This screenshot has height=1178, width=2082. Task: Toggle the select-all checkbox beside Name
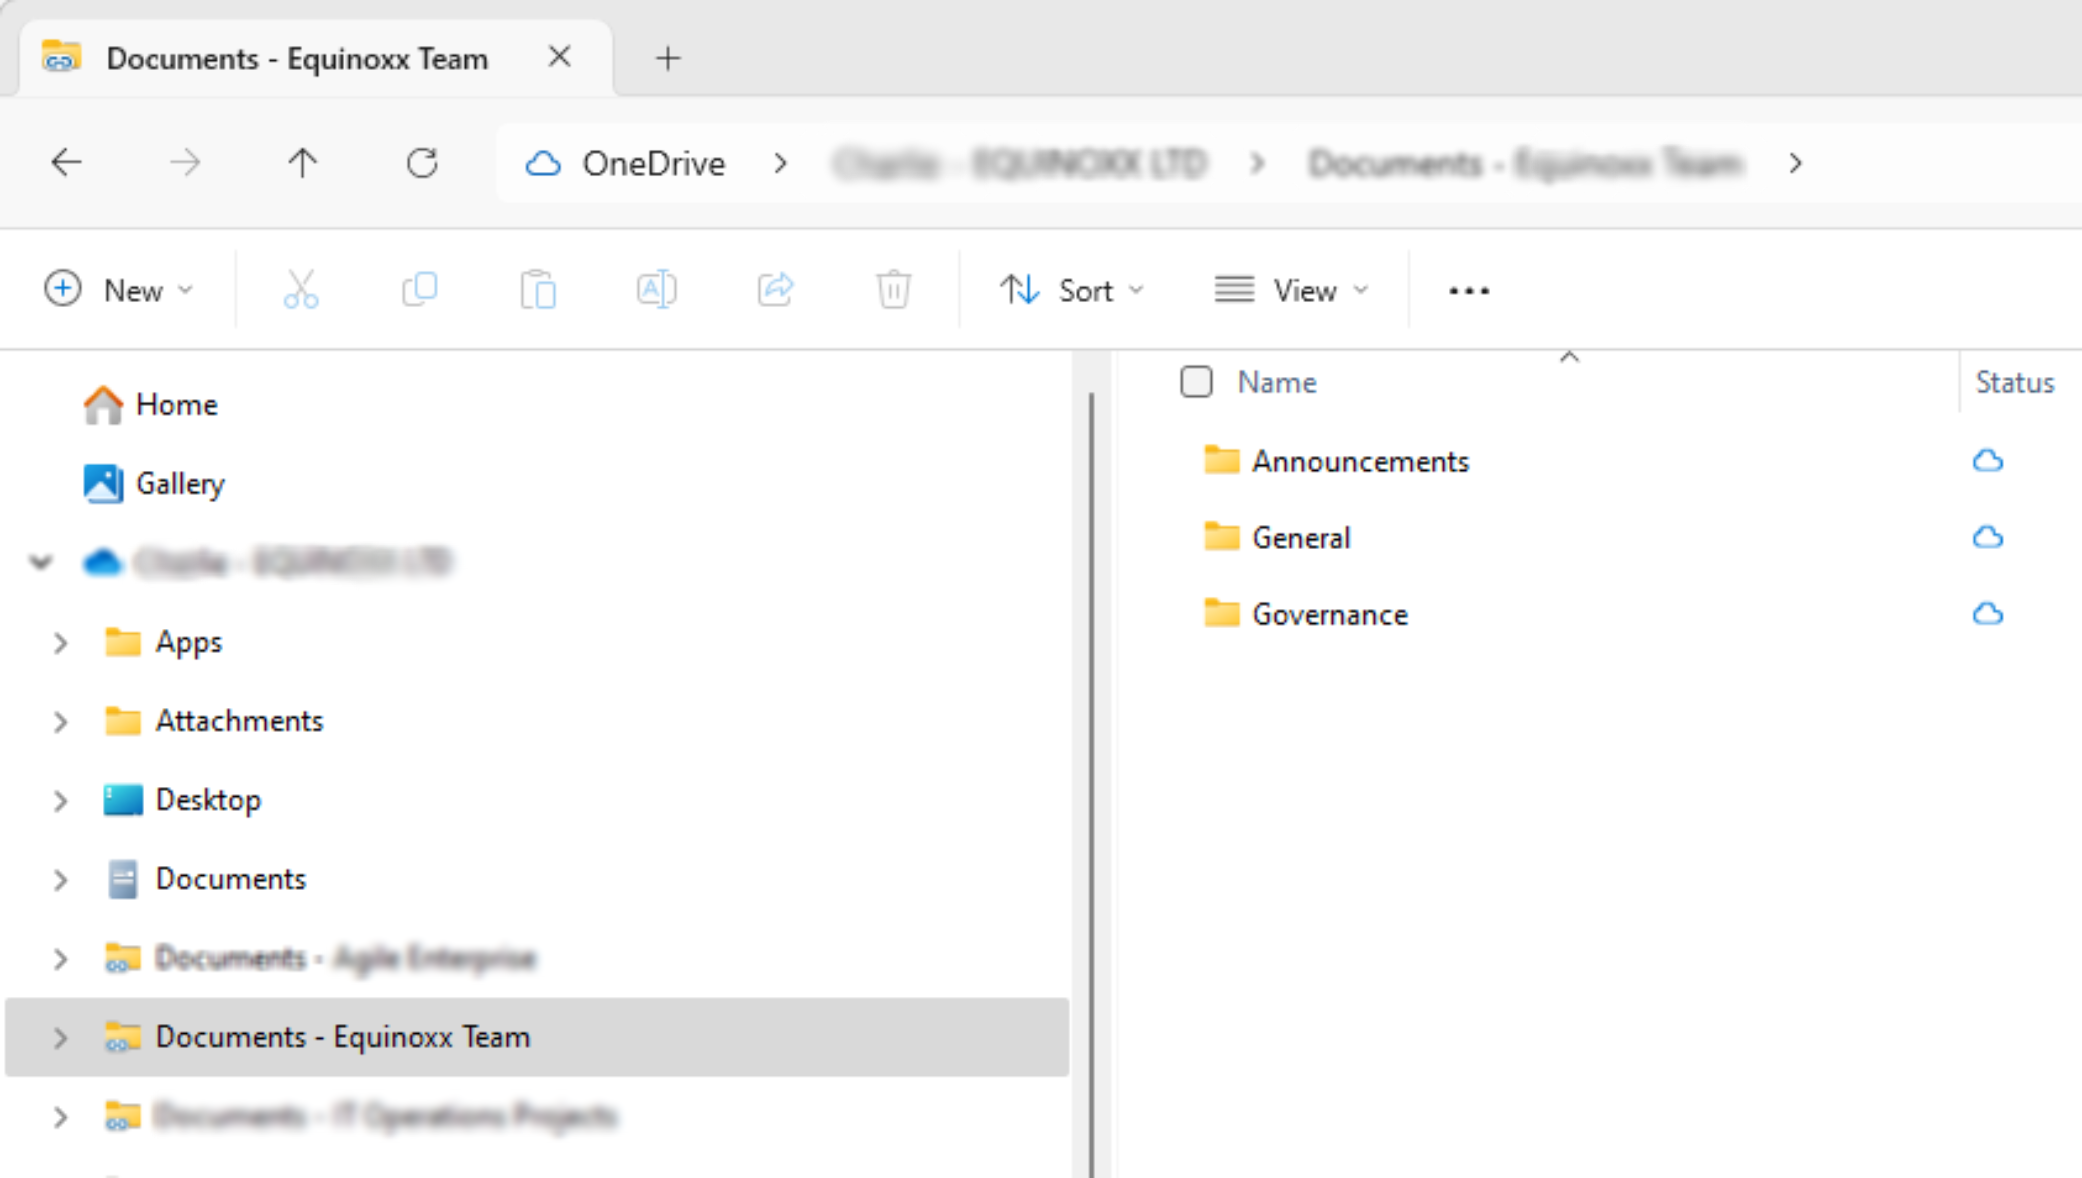(1196, 382)
